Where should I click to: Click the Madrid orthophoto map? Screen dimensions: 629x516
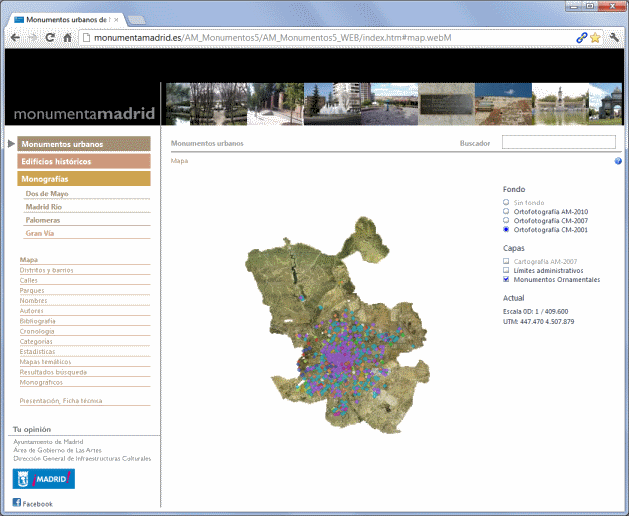pos(337,325)
